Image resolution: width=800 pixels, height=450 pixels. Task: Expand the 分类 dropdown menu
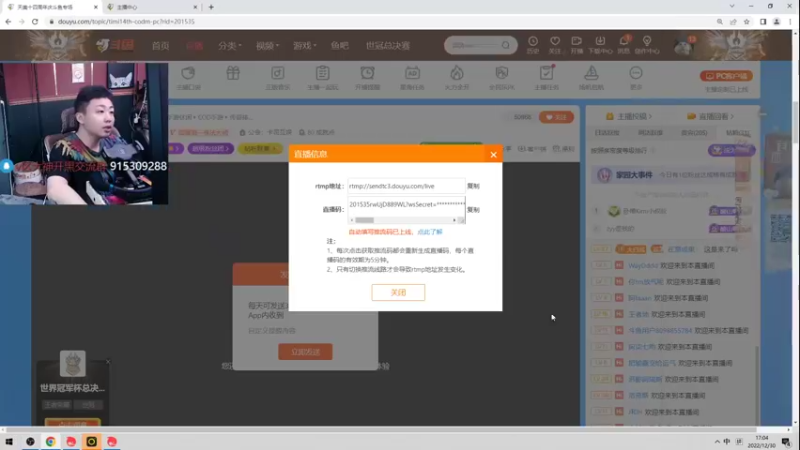pyautogui.click(x=230, y=45)
